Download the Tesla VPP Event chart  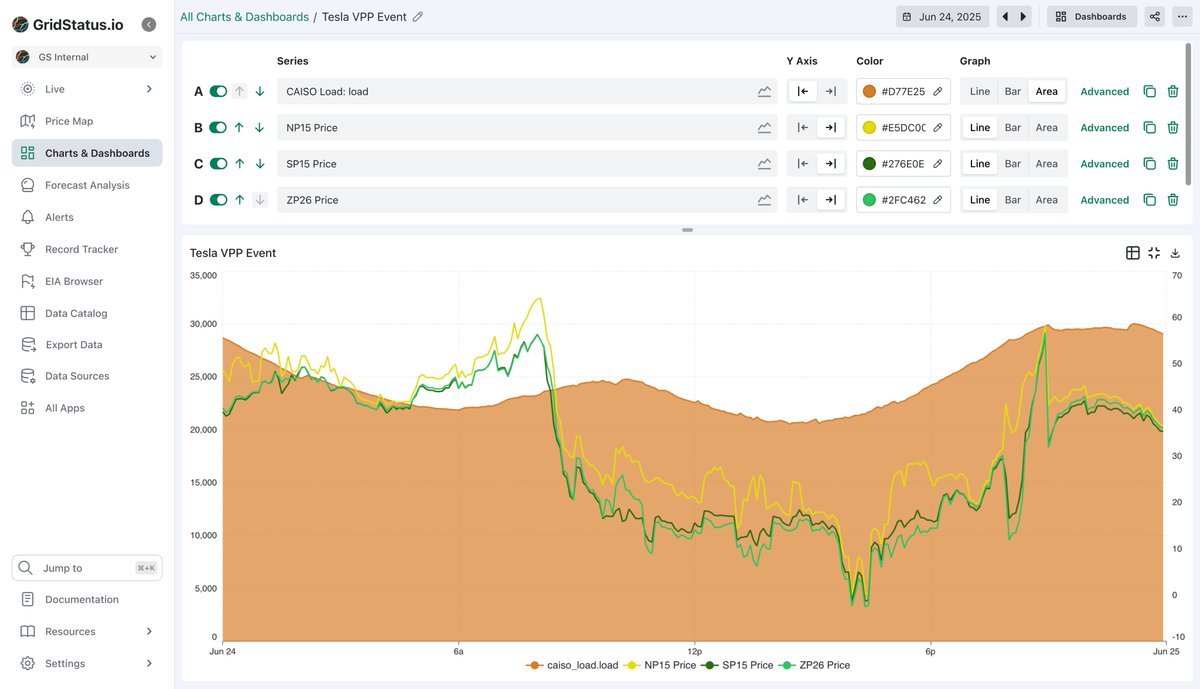tap(1175, 253)
